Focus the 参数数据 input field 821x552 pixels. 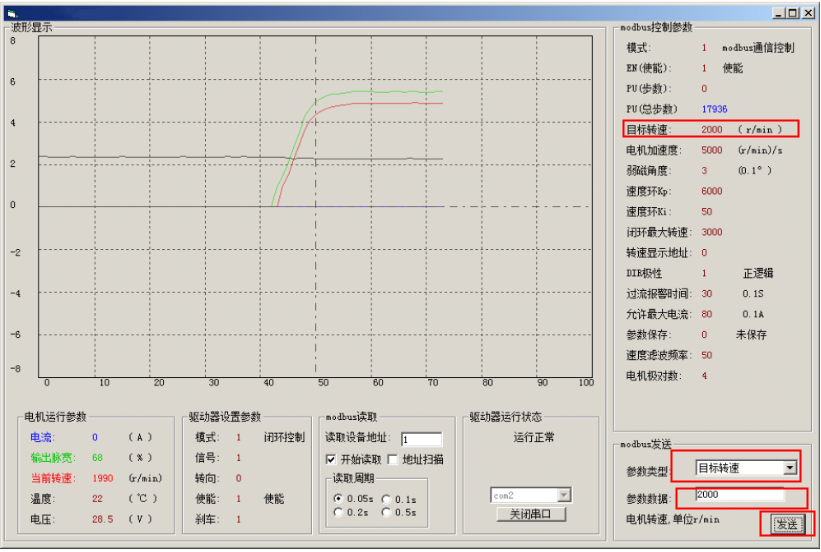click(739, 495)
